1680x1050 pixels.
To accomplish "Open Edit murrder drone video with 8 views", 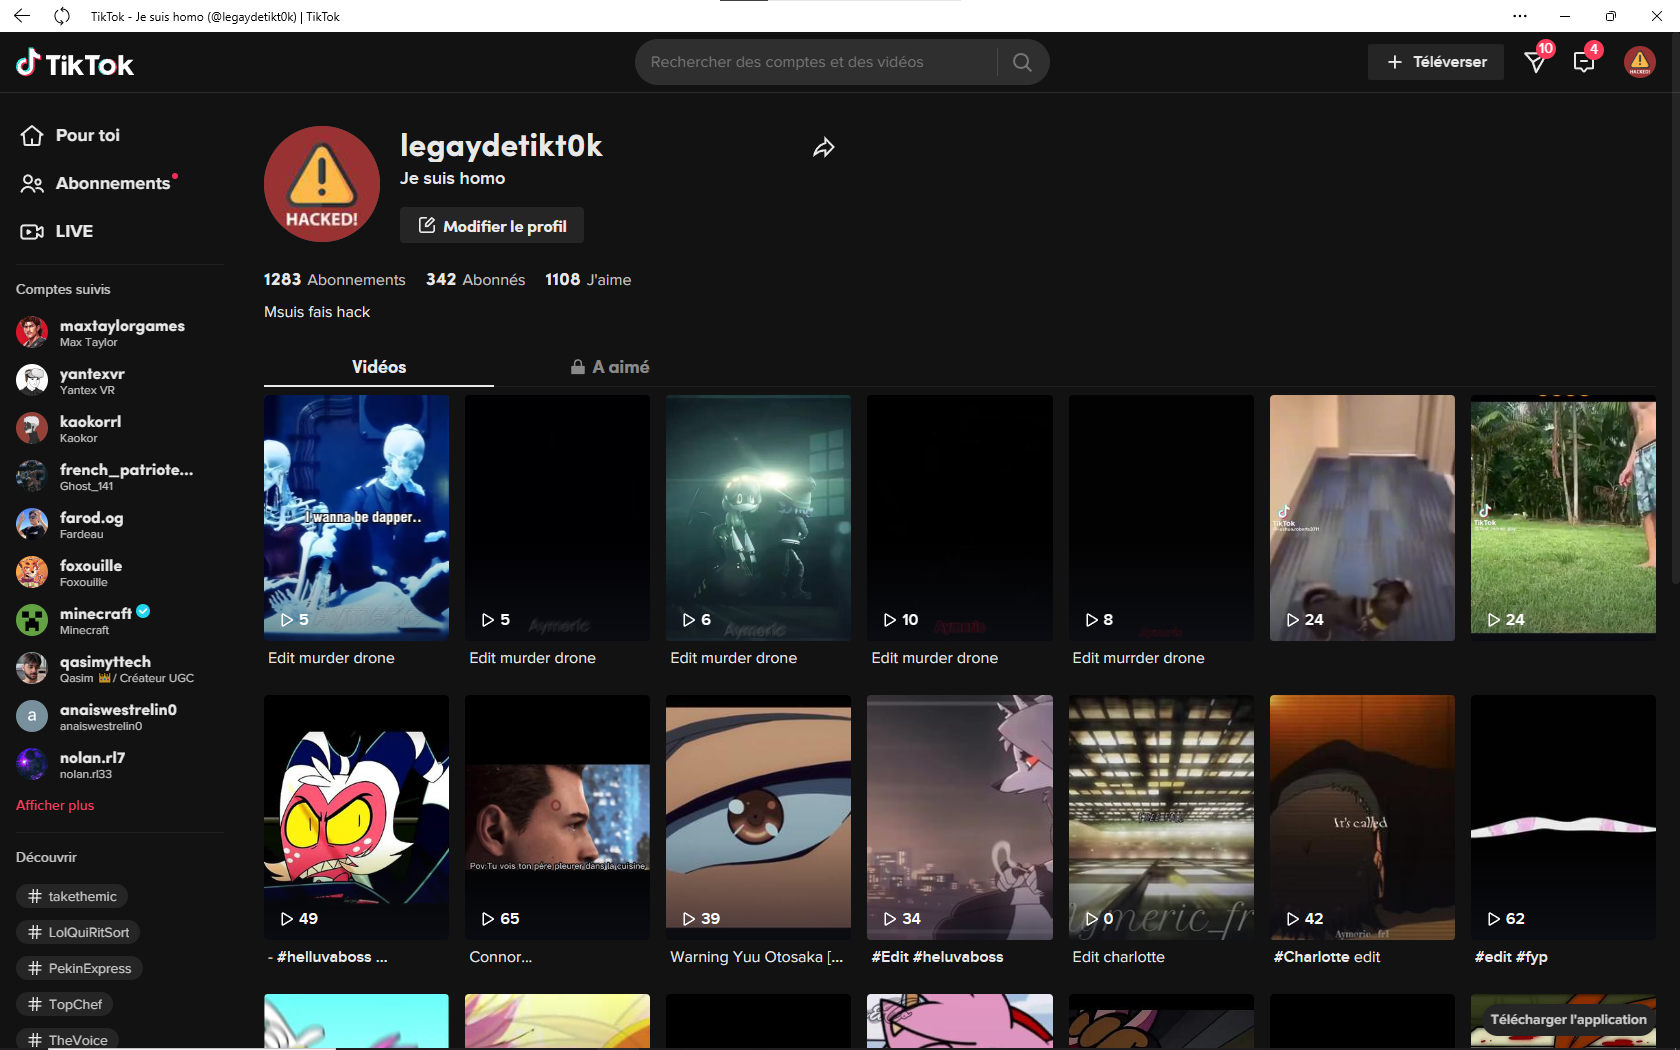I will tap(1161, 518).
